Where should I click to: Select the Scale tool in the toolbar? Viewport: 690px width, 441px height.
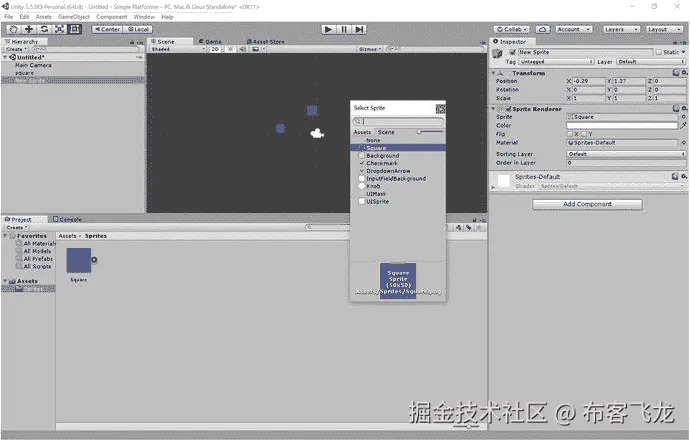point(59,29)
